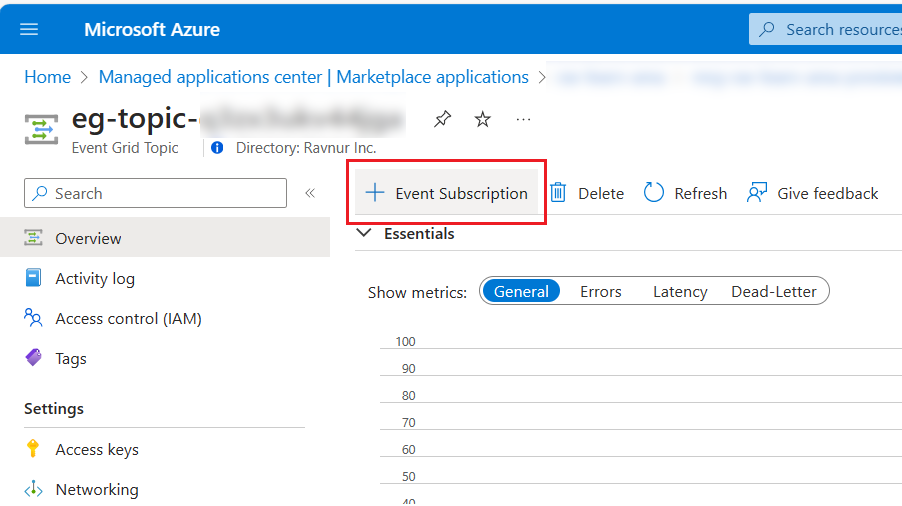Select the General metrics option

(x=521, y=292)
